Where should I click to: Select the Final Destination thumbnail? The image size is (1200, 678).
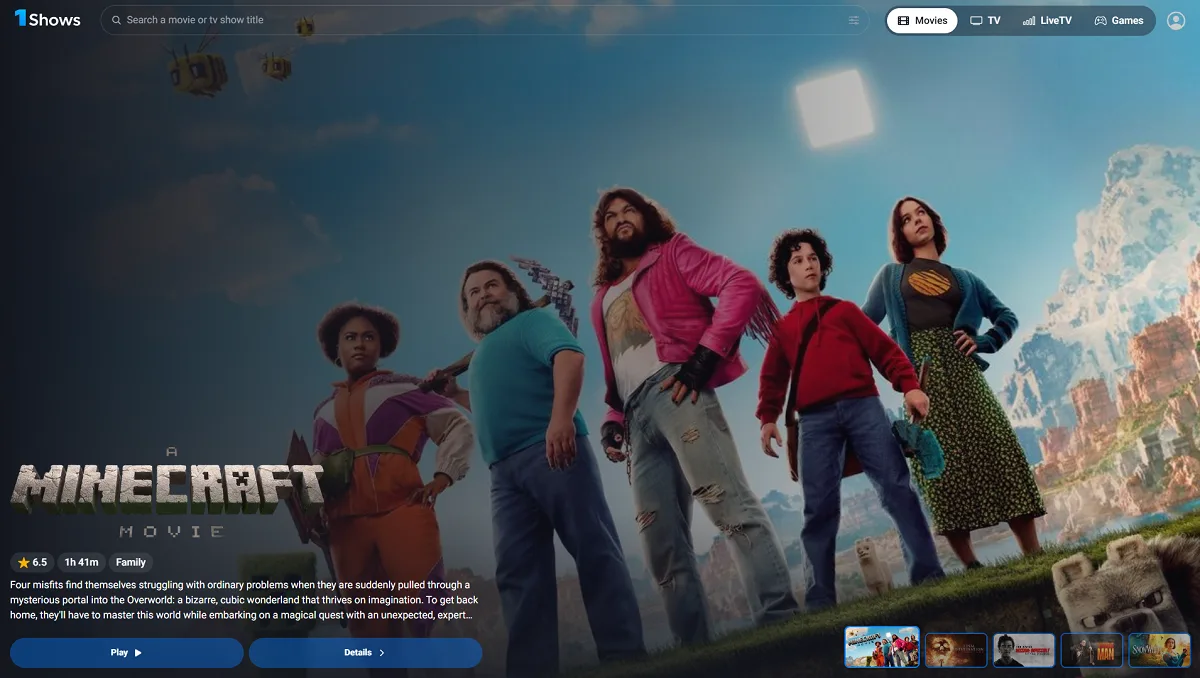click(956, 650)
